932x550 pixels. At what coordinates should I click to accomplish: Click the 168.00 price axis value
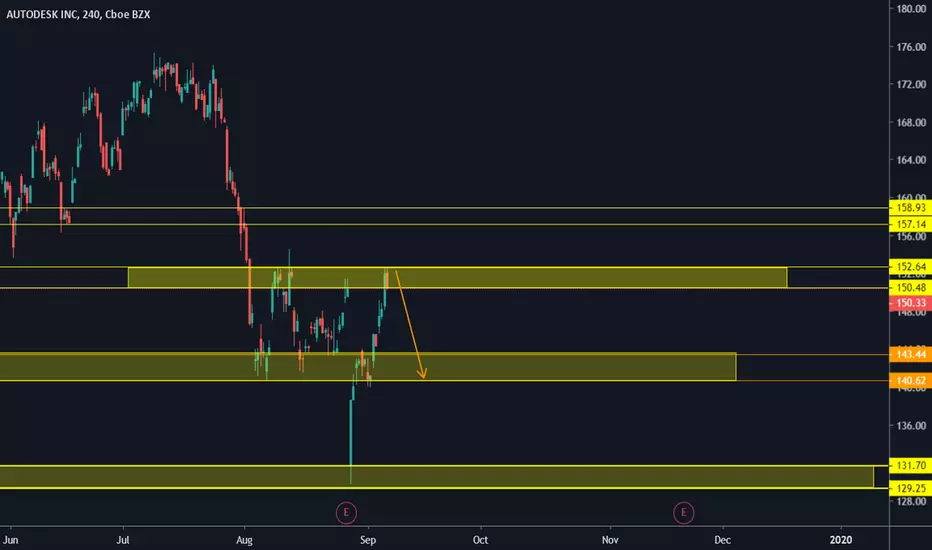911,122
